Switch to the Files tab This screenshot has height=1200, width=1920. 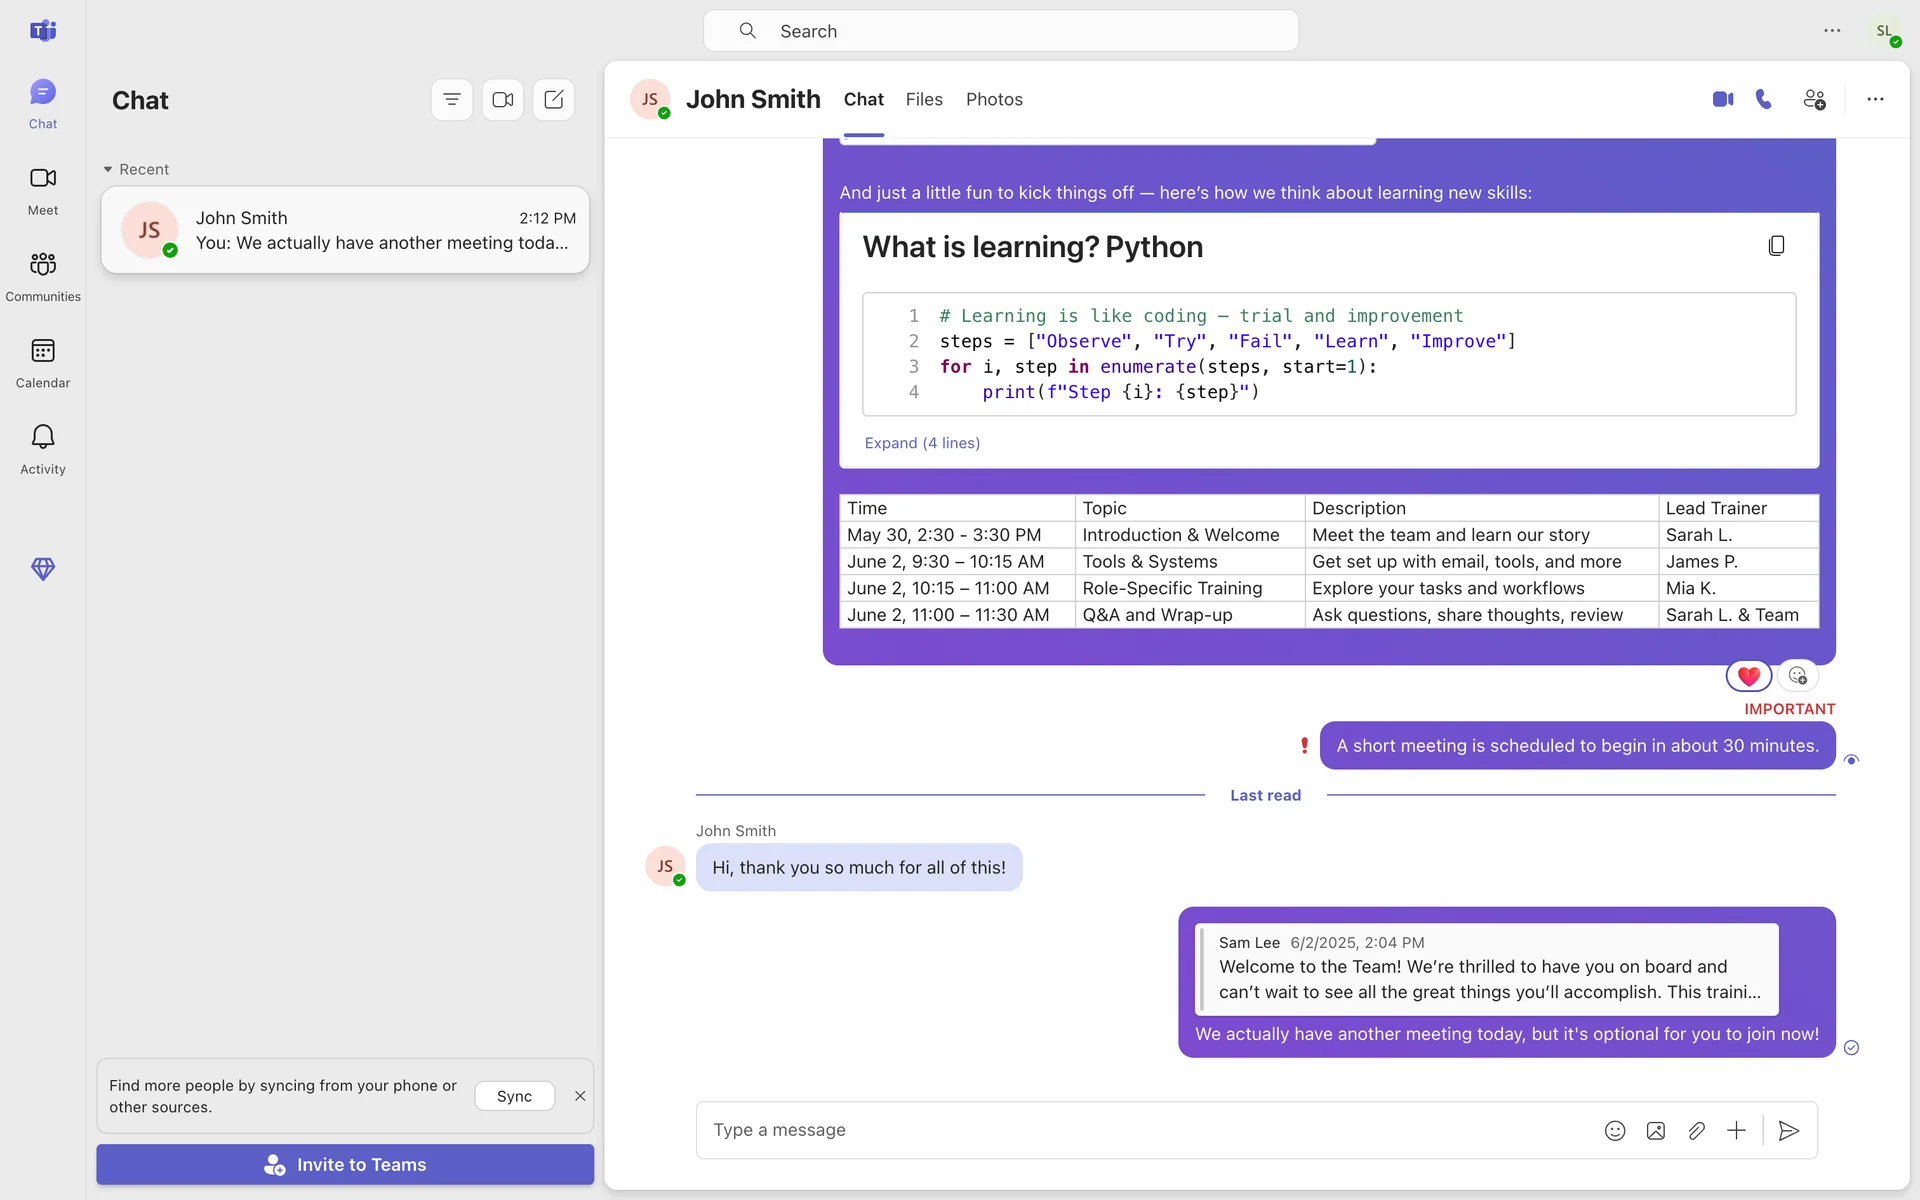click(924, 100)
